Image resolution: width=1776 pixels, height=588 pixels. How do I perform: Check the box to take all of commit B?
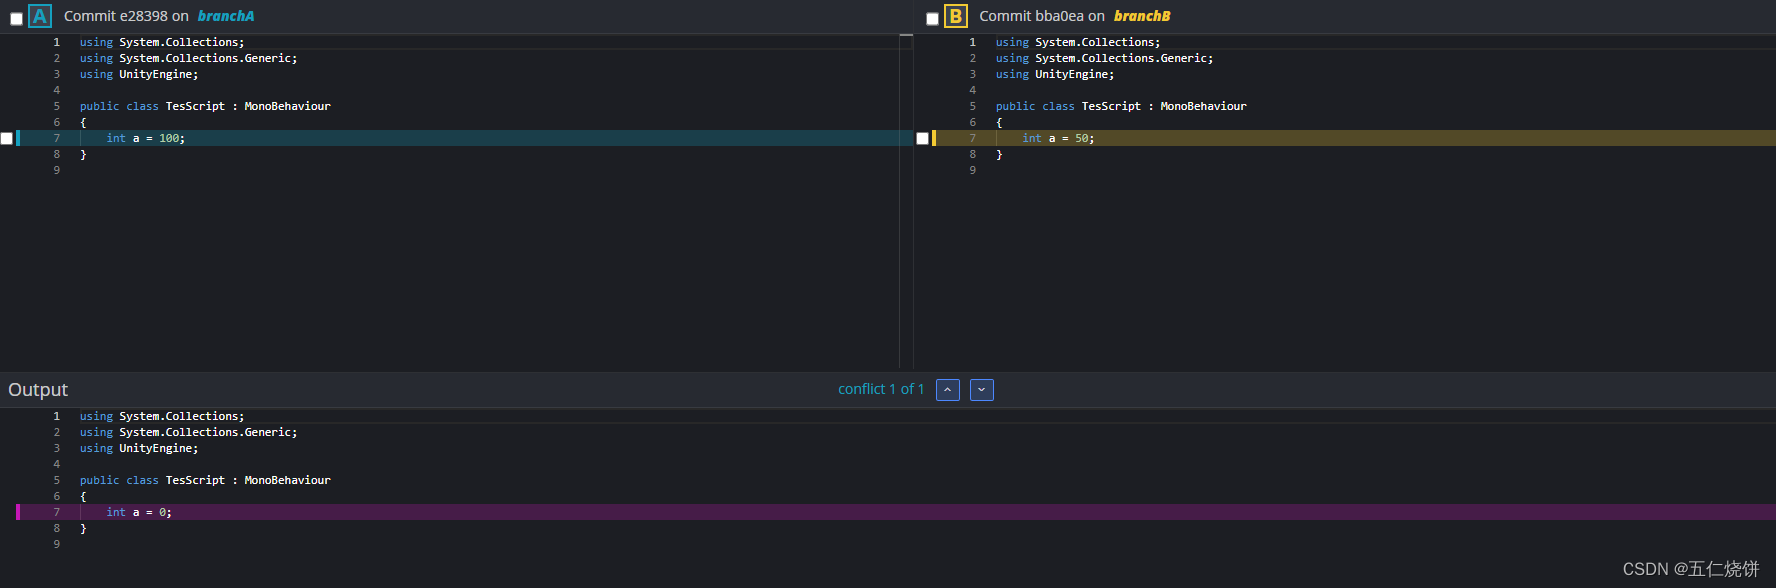point(932,19)
